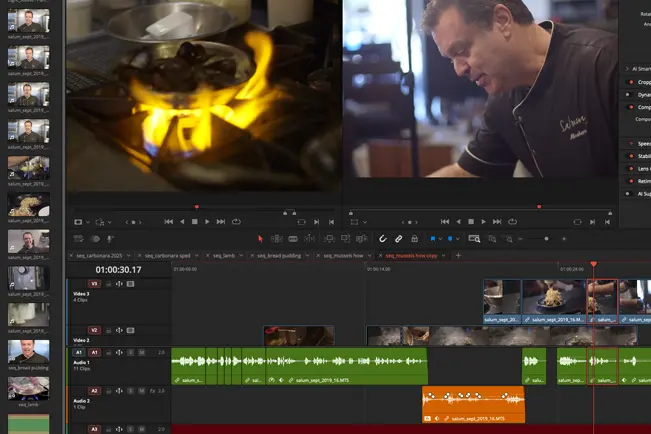
Task: Enable loop playback in source viewer
Action: [236, 222]
